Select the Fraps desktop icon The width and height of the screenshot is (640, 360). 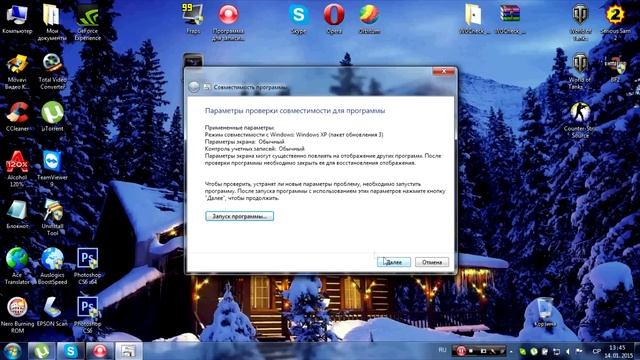[x=193, y=19]
